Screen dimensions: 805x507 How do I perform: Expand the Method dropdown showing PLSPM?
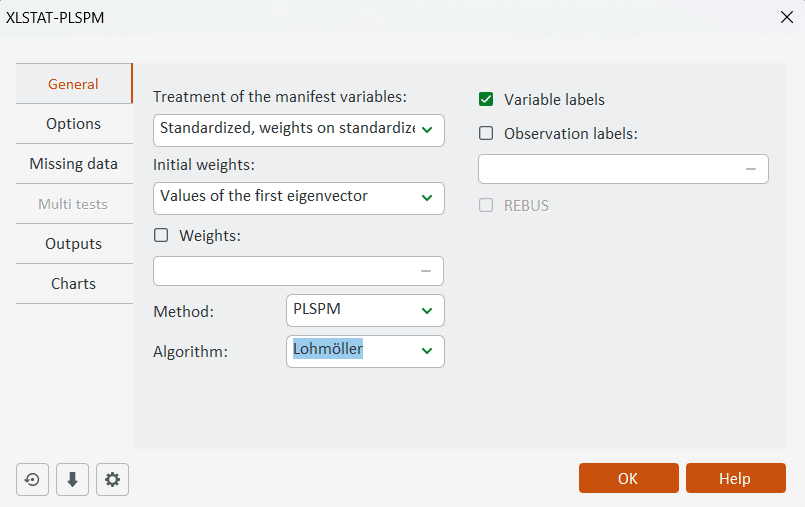[x=427, y=311]
